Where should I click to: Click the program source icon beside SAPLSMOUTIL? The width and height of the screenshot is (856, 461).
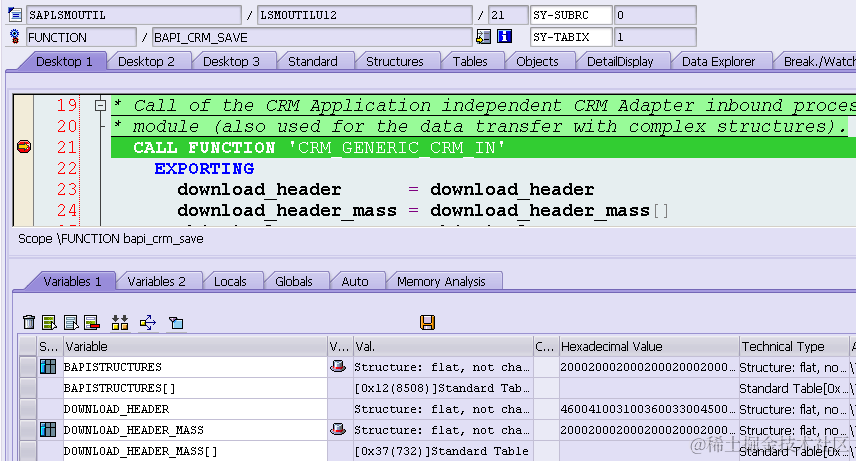[x=15, y=15]
